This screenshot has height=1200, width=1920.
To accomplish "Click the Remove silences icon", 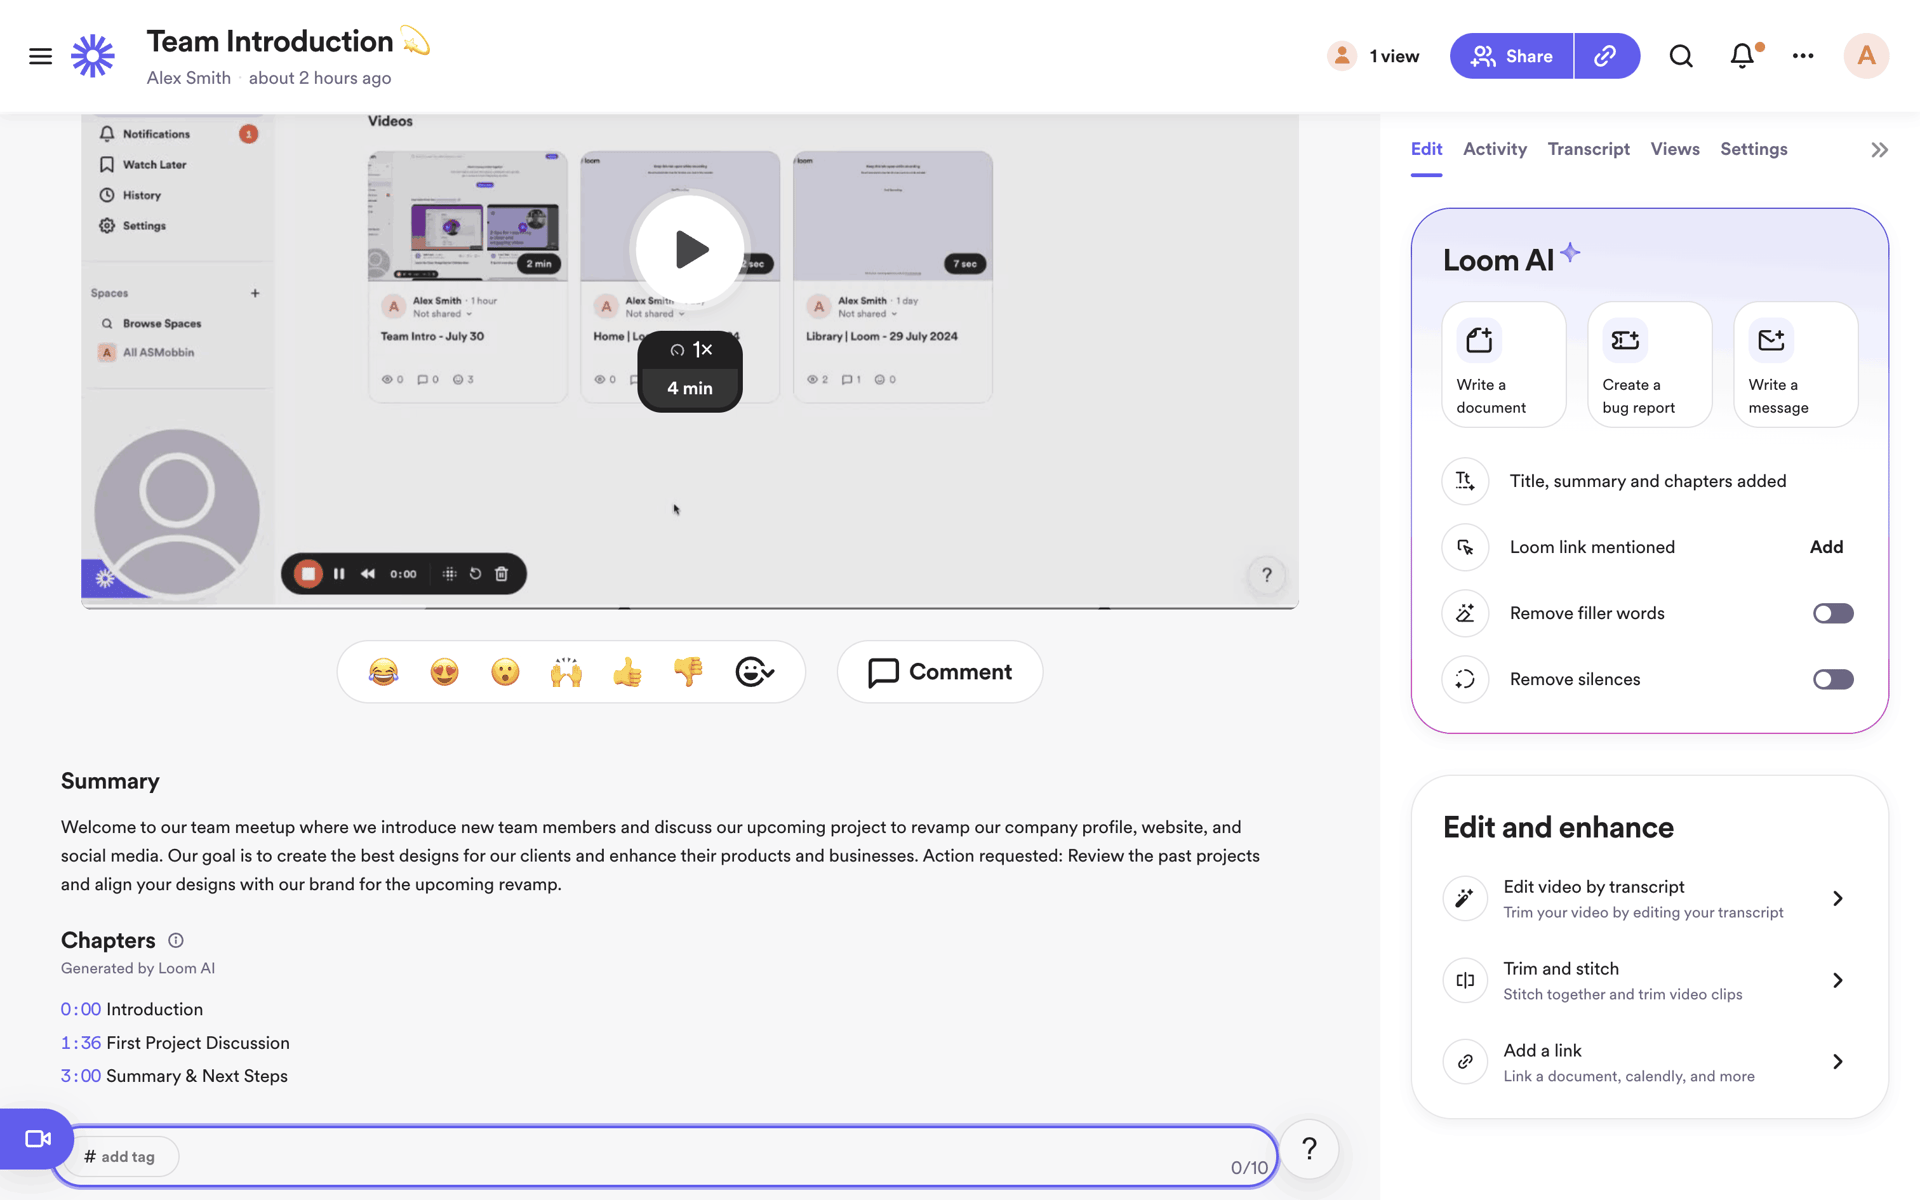I will tap(1465, 679).
